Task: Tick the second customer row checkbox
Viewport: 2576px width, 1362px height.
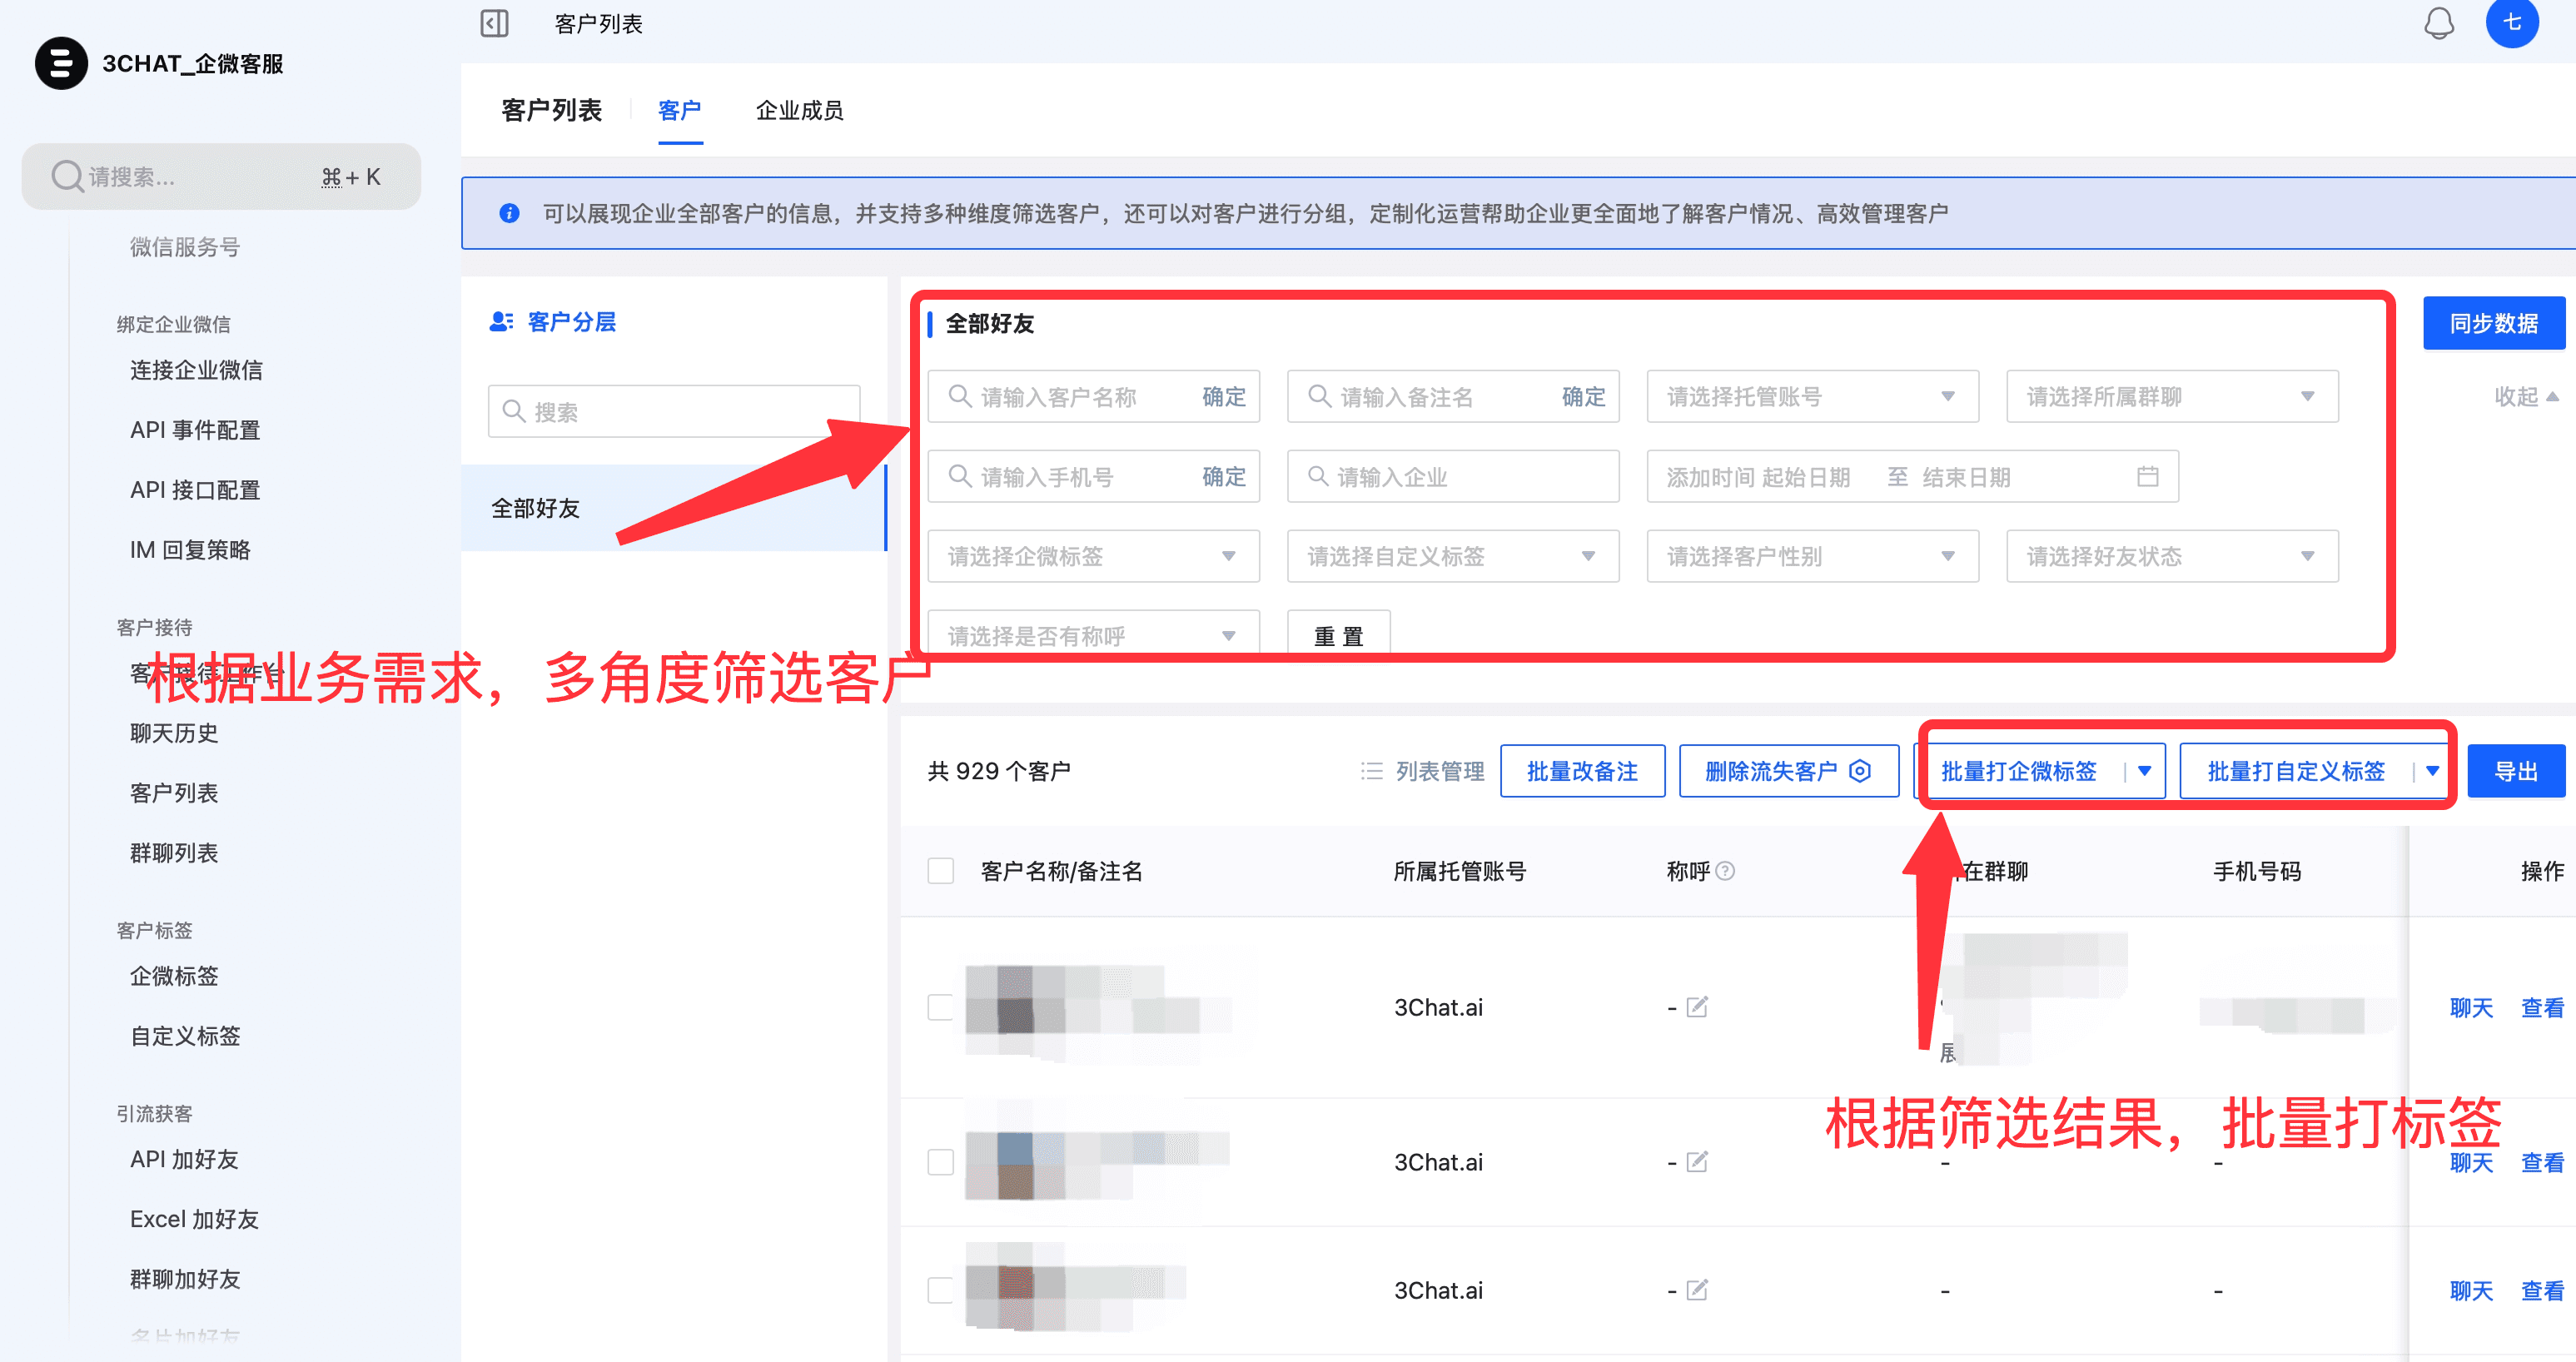Action: click(940, 1161)
